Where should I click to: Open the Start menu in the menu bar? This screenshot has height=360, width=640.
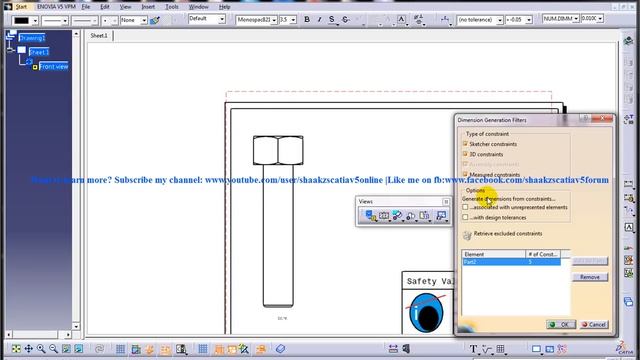[x=21, y=7]
